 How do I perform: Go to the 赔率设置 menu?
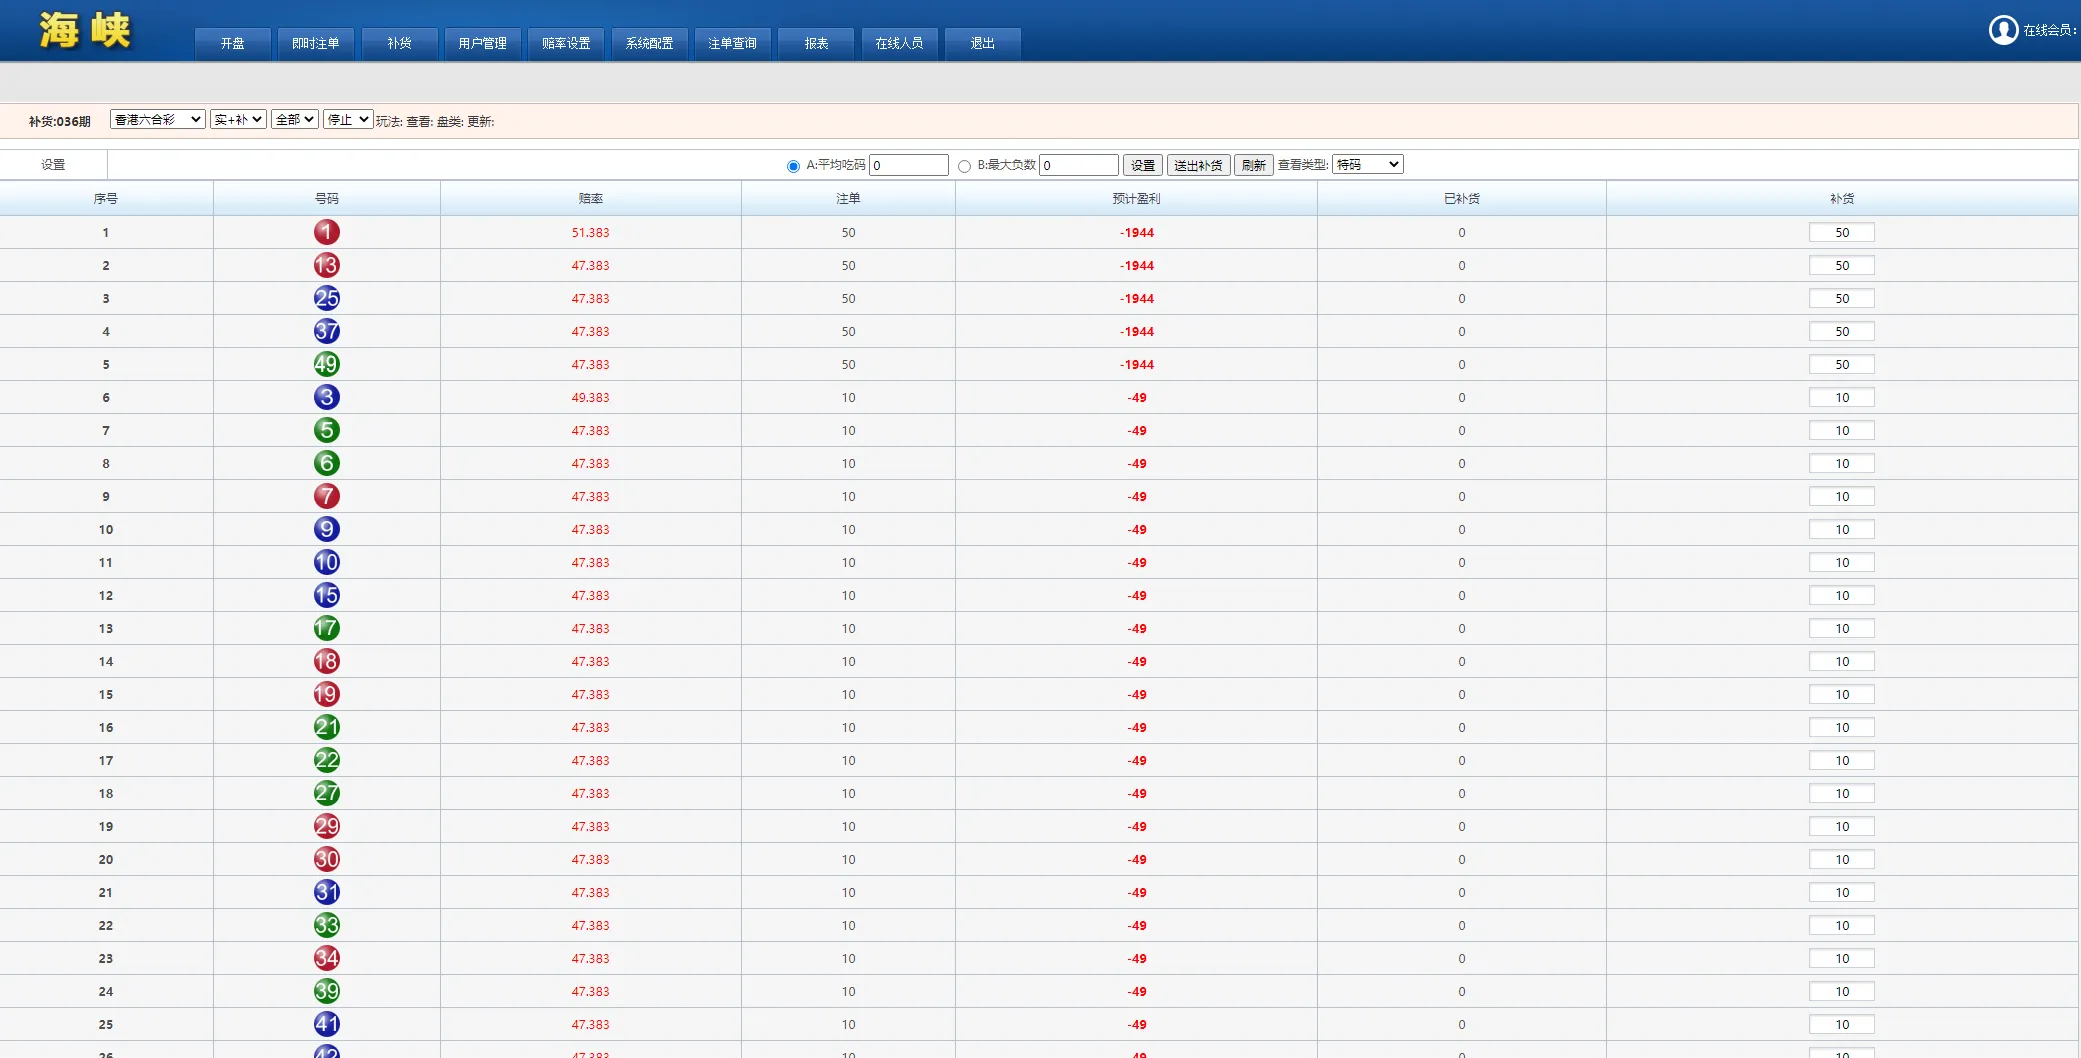(566, 43)
